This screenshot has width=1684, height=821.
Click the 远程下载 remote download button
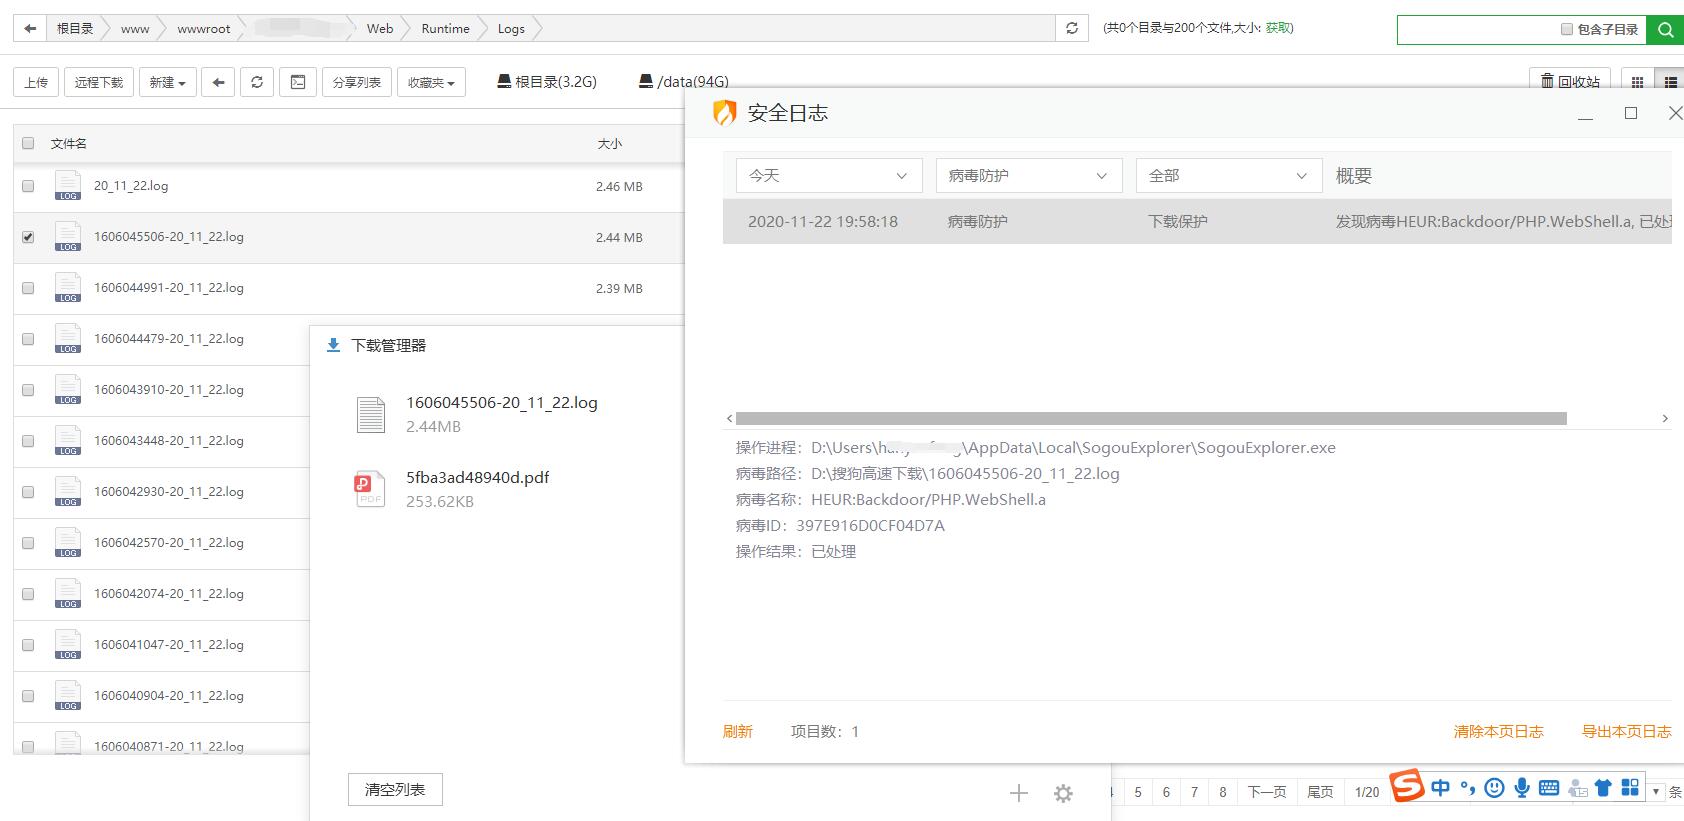click(99, 82)
